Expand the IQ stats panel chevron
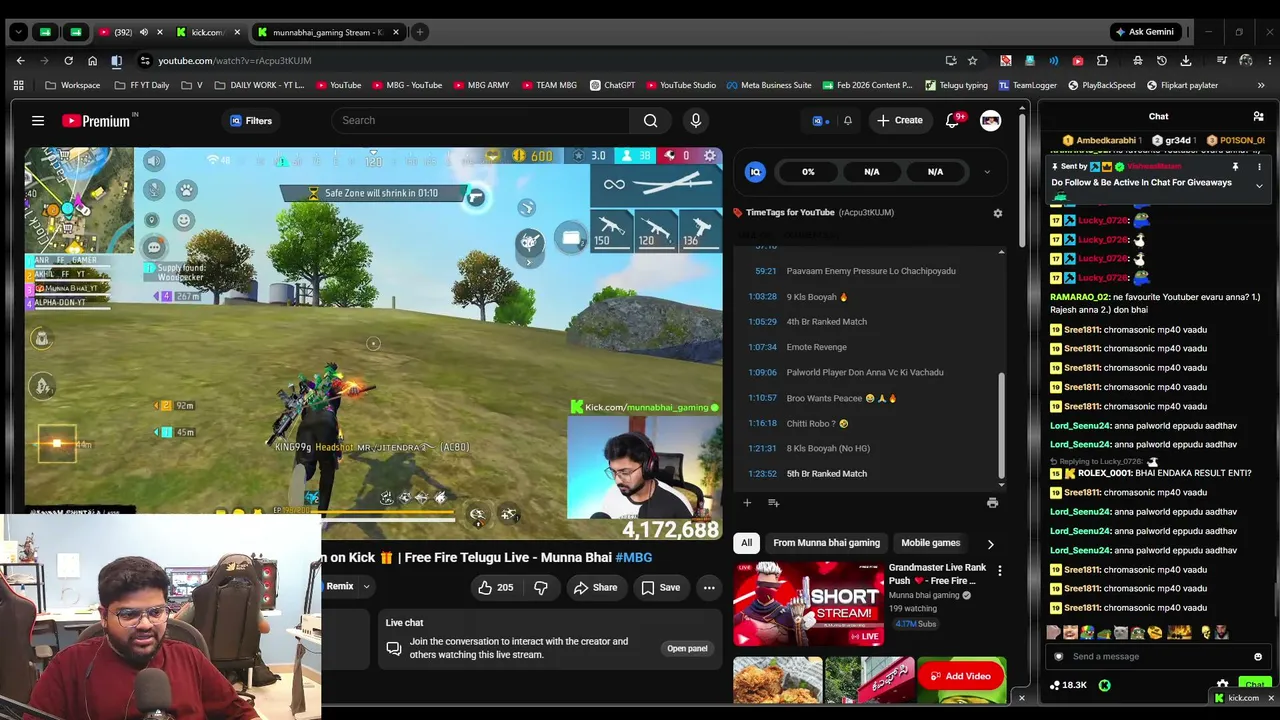The height and width of the screenshot is (720, 1280). 987,172
